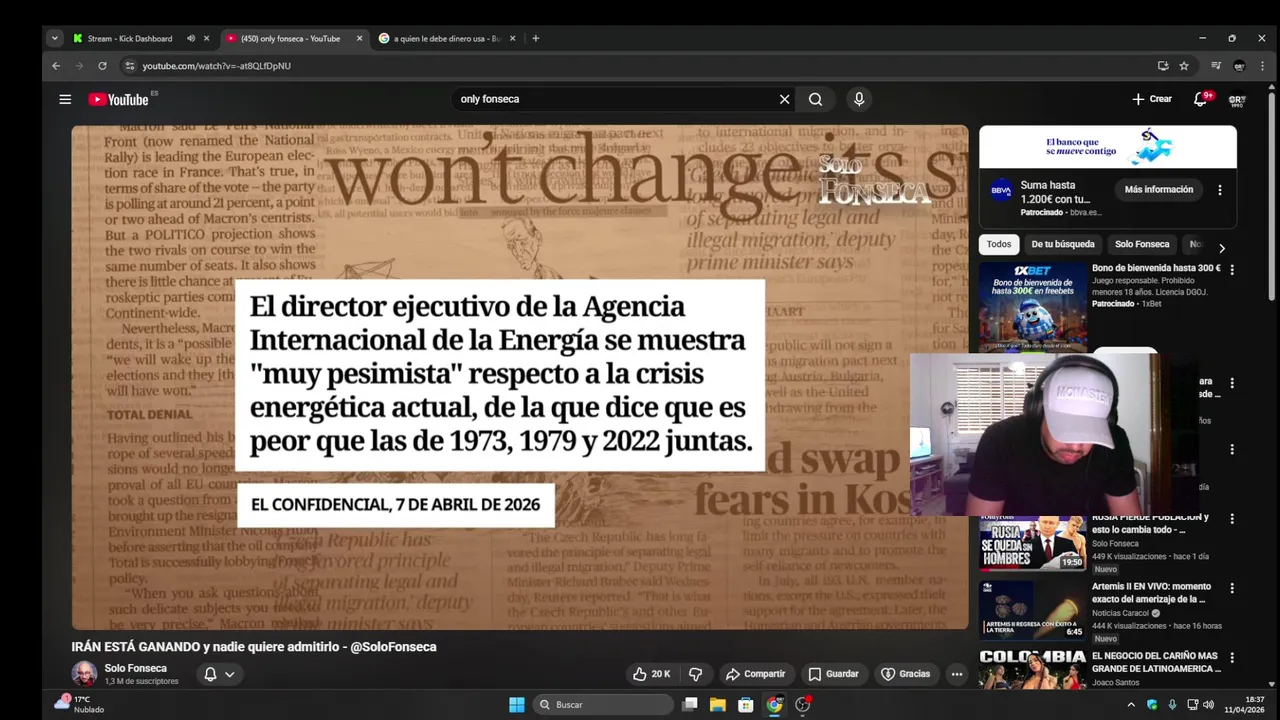Reload the YouTube page
The image size is (1280, 720).
tap(102, 66)
